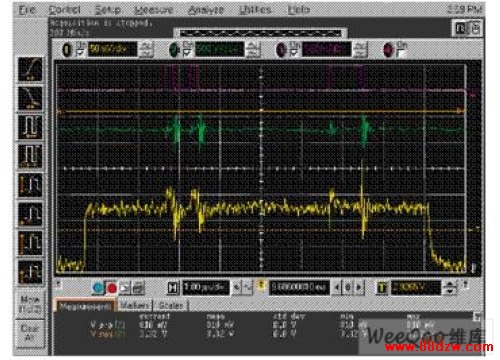Click the zero delay button
The width and height of the screenshot is (500, 360).
pos(348,287)
